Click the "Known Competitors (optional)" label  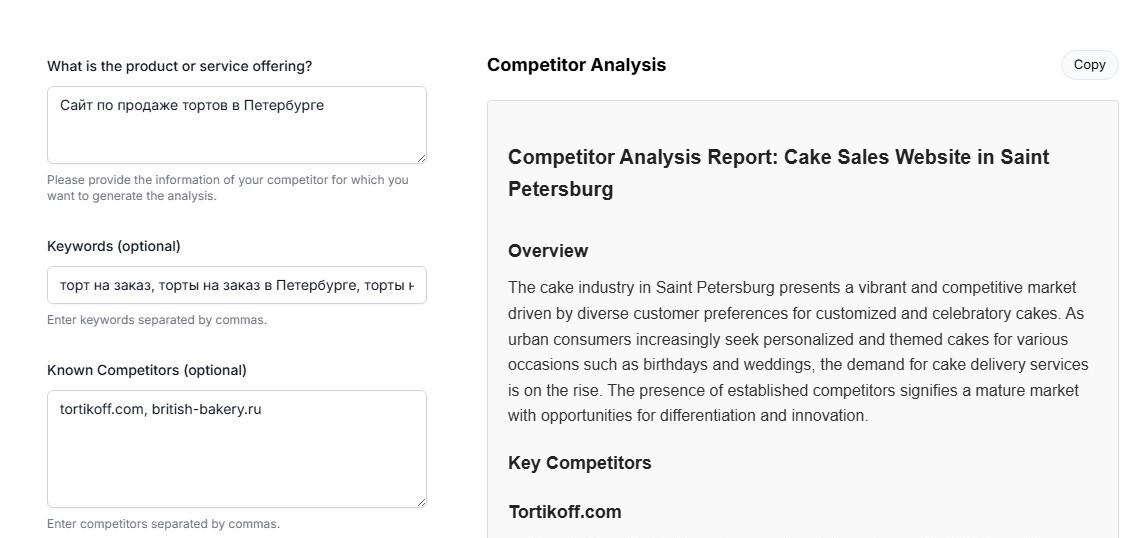point(147,370)
